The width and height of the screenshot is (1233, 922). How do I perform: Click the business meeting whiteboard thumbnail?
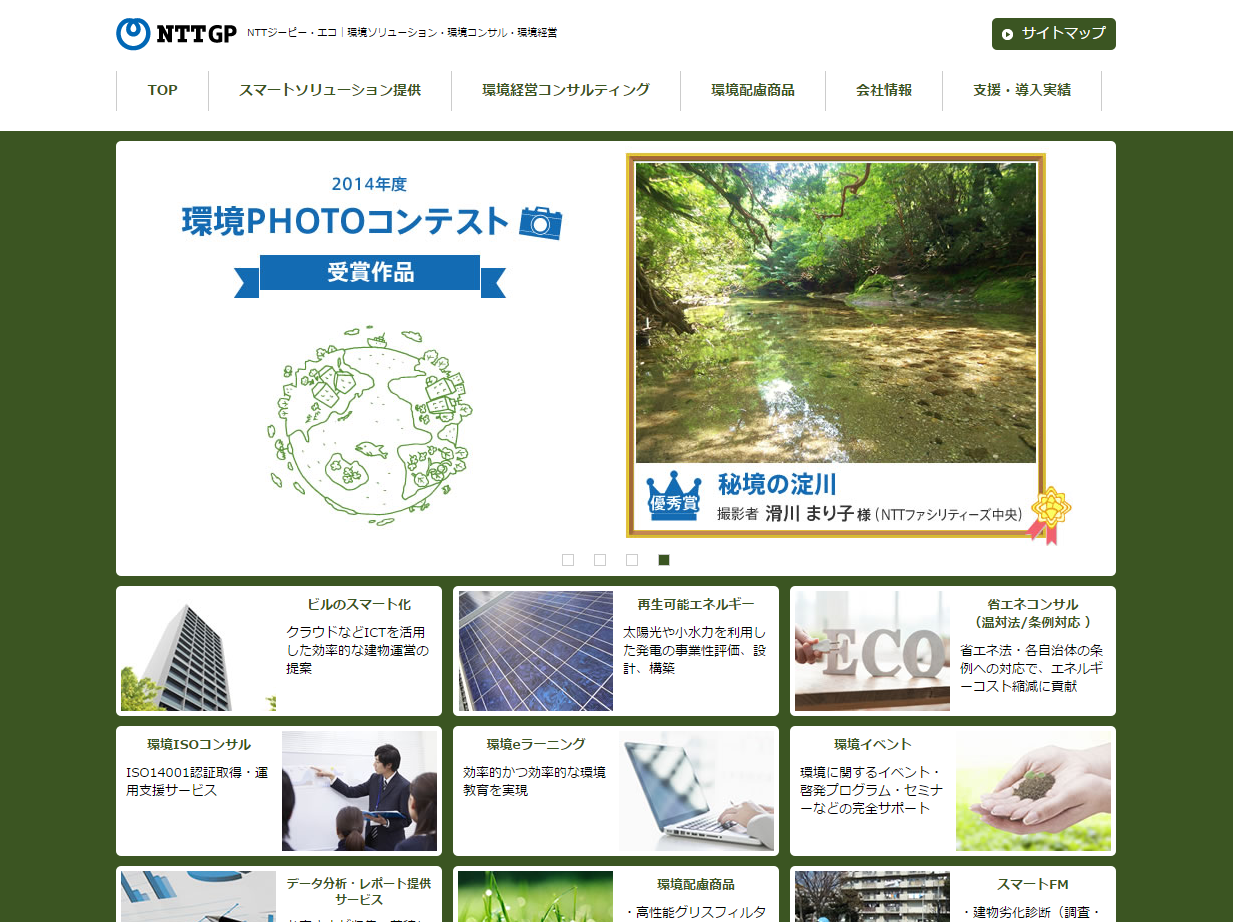[359, 791]
